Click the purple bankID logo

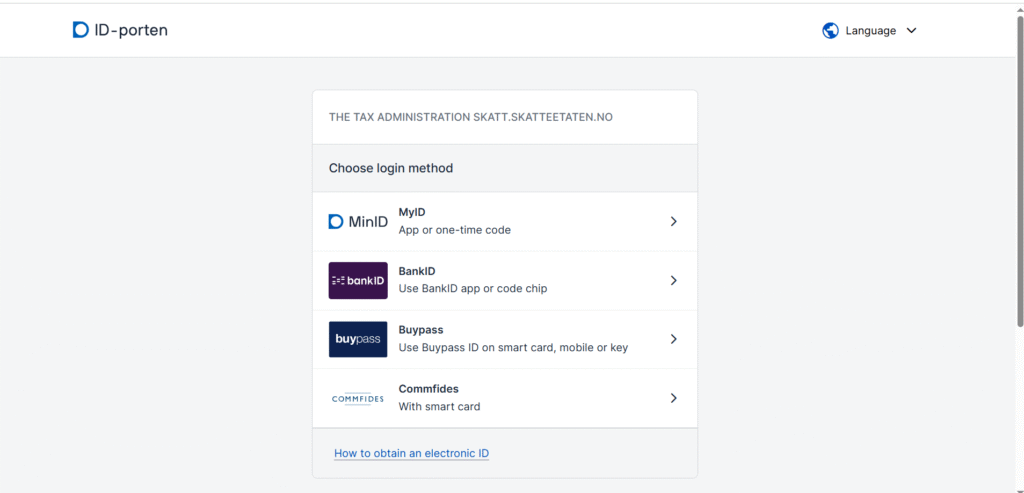coord(358,281)
